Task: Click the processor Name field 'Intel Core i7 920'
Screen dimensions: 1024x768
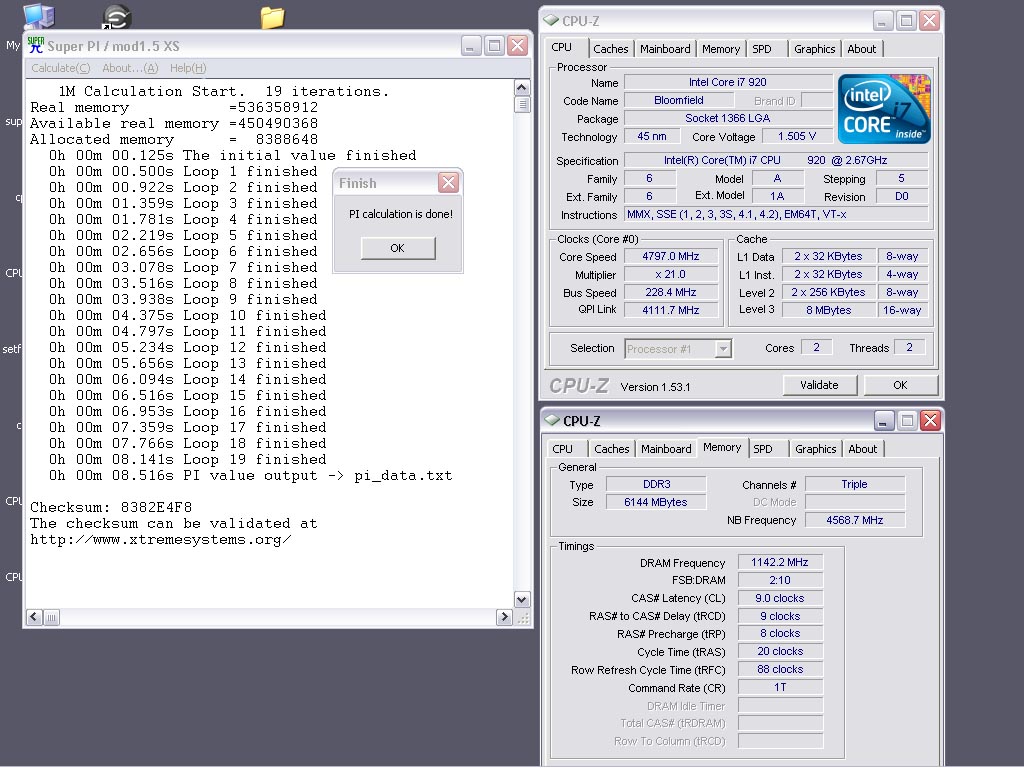Action: coord(728,82)
